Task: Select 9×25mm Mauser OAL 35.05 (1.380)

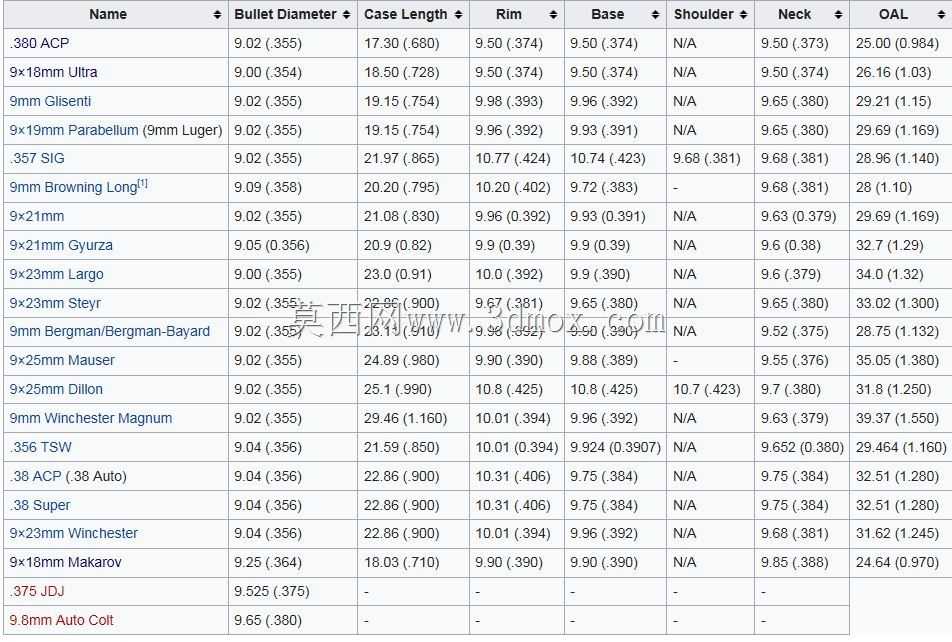Action: tap(897, 360)
